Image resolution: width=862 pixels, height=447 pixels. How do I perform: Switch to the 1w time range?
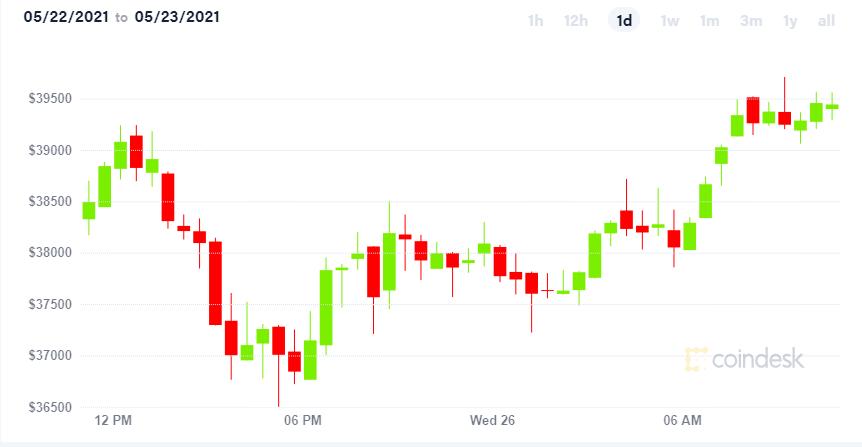point(670,21)
